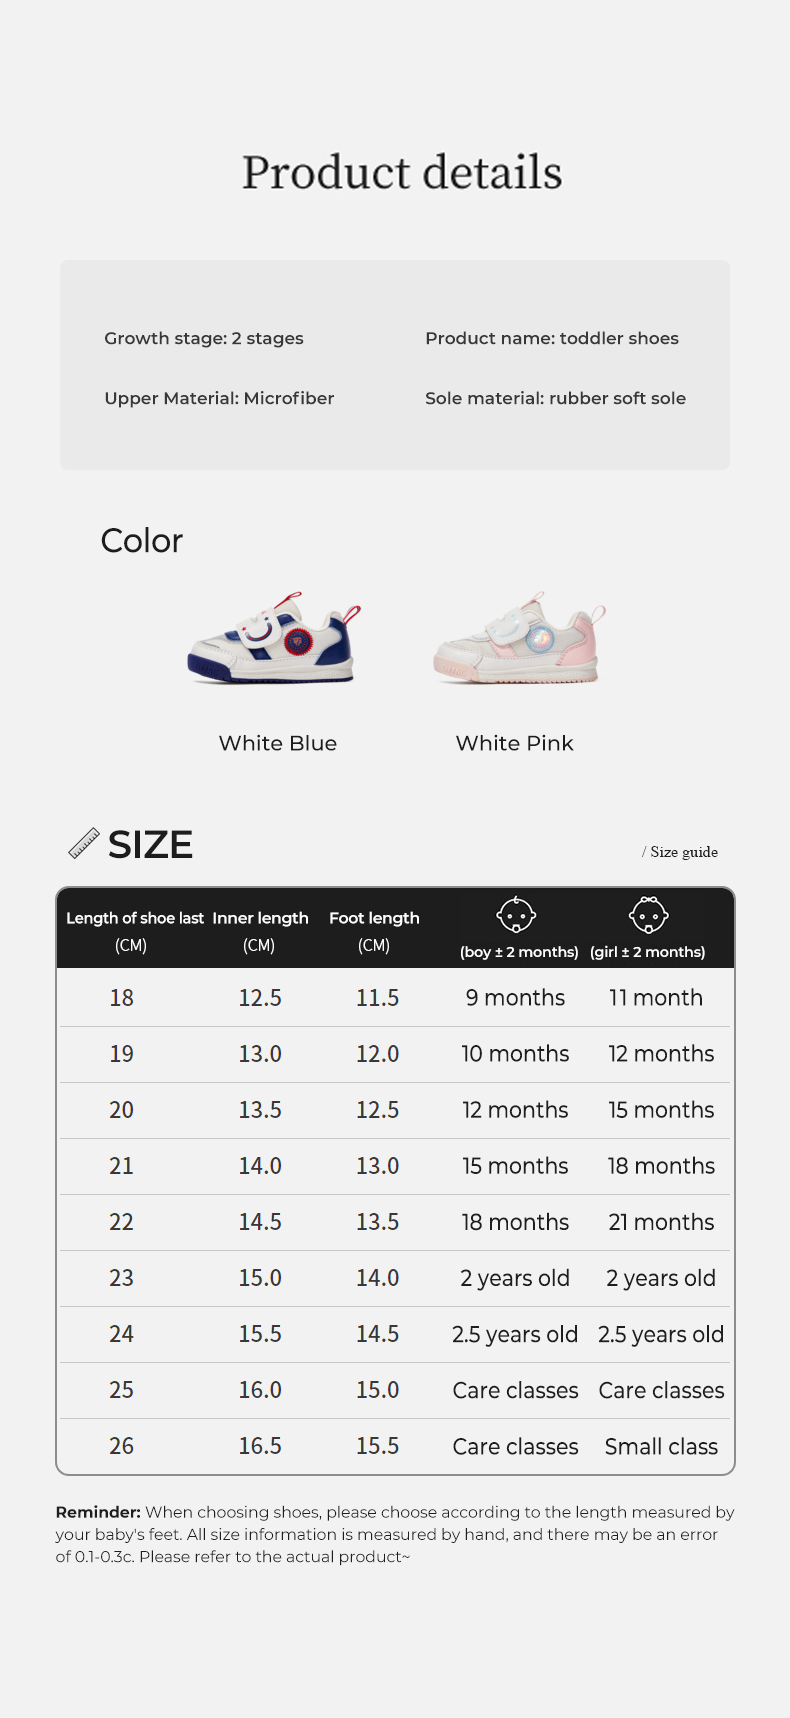
Task: Open the Size guide link
Action: tap(683, 852)
